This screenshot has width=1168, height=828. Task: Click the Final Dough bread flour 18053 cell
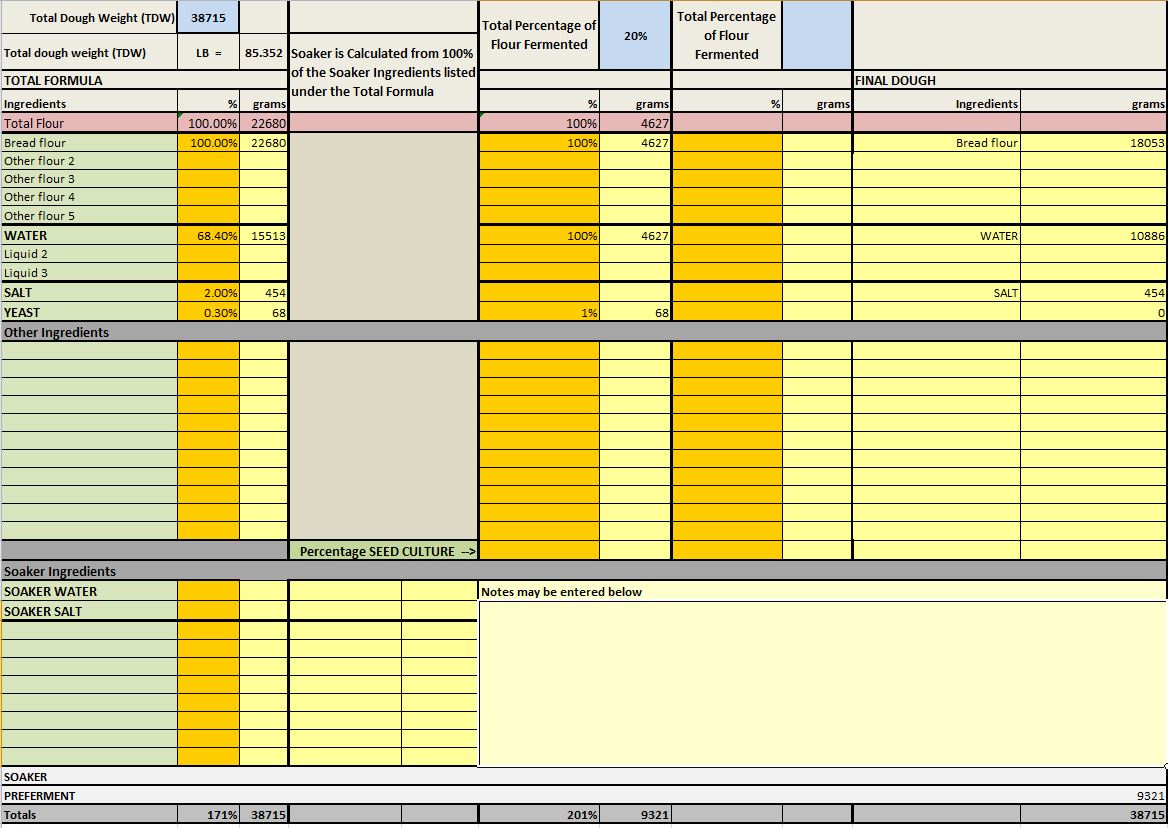coord(1093,143)
